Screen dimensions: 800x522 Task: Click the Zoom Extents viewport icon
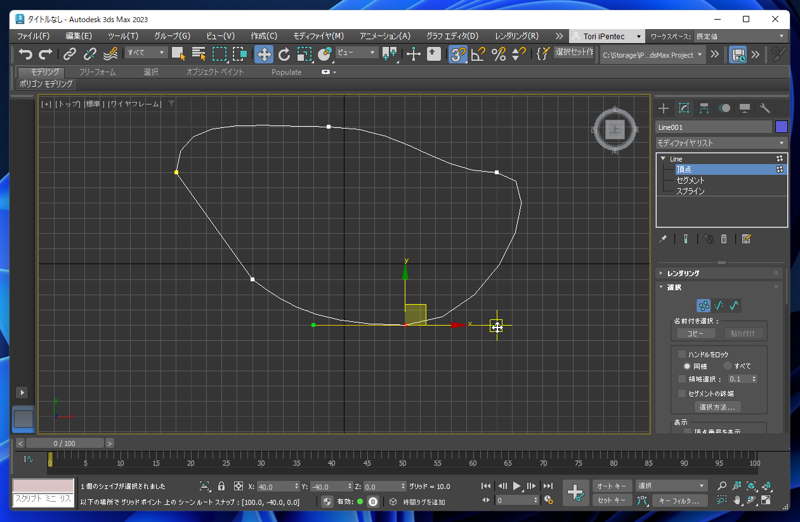751,486
